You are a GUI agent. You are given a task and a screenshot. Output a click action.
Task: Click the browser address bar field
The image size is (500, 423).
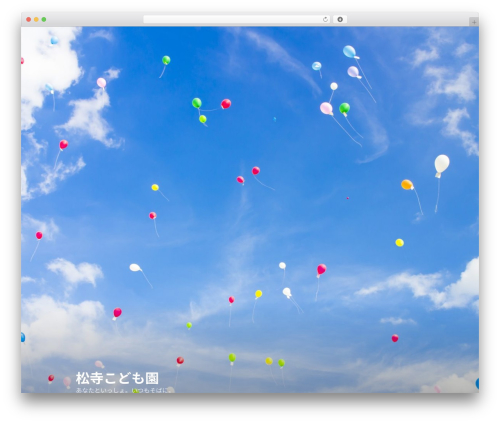coord(237,19)
